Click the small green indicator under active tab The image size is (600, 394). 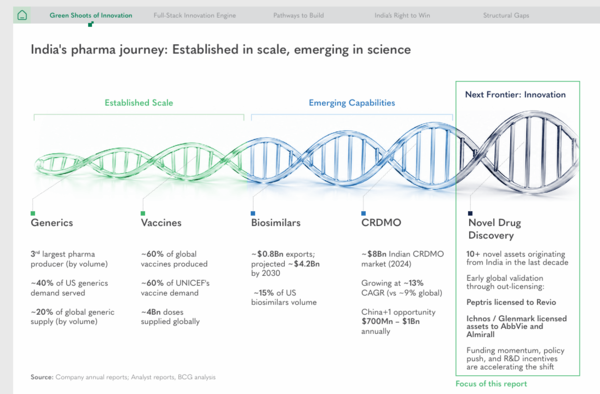[91, 24]
